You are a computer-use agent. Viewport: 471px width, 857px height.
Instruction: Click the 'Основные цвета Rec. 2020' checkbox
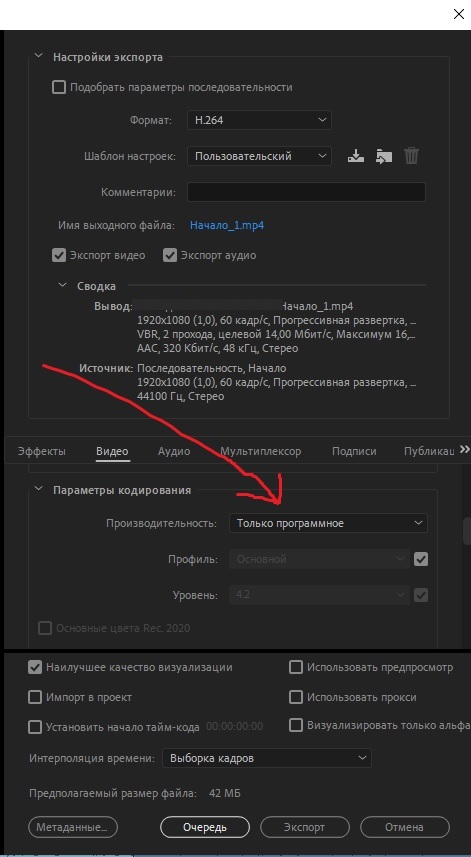tap(45, 629)
